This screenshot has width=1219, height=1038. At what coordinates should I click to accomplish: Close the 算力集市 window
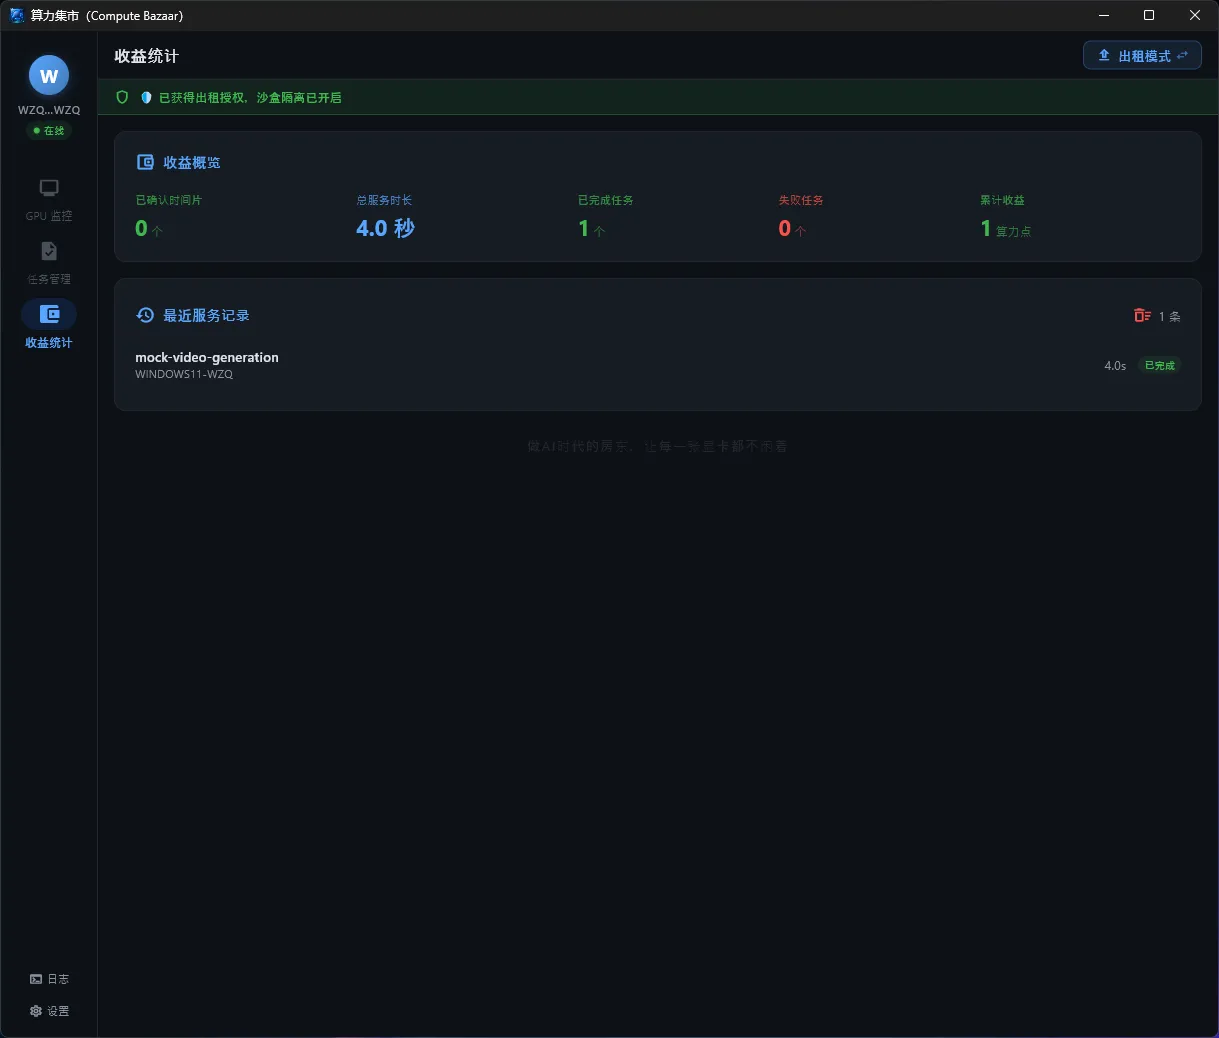tap(1195, 15)
